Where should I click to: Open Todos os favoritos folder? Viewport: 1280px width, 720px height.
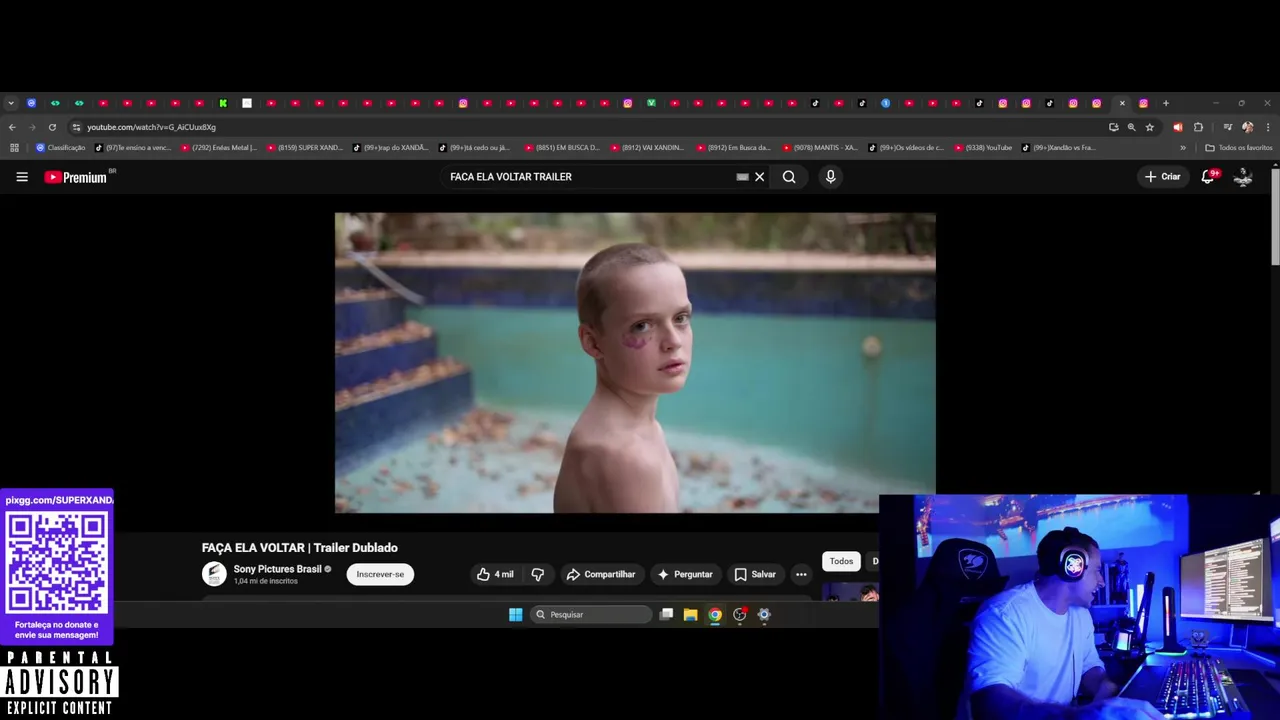click(x=1239, y=148)
